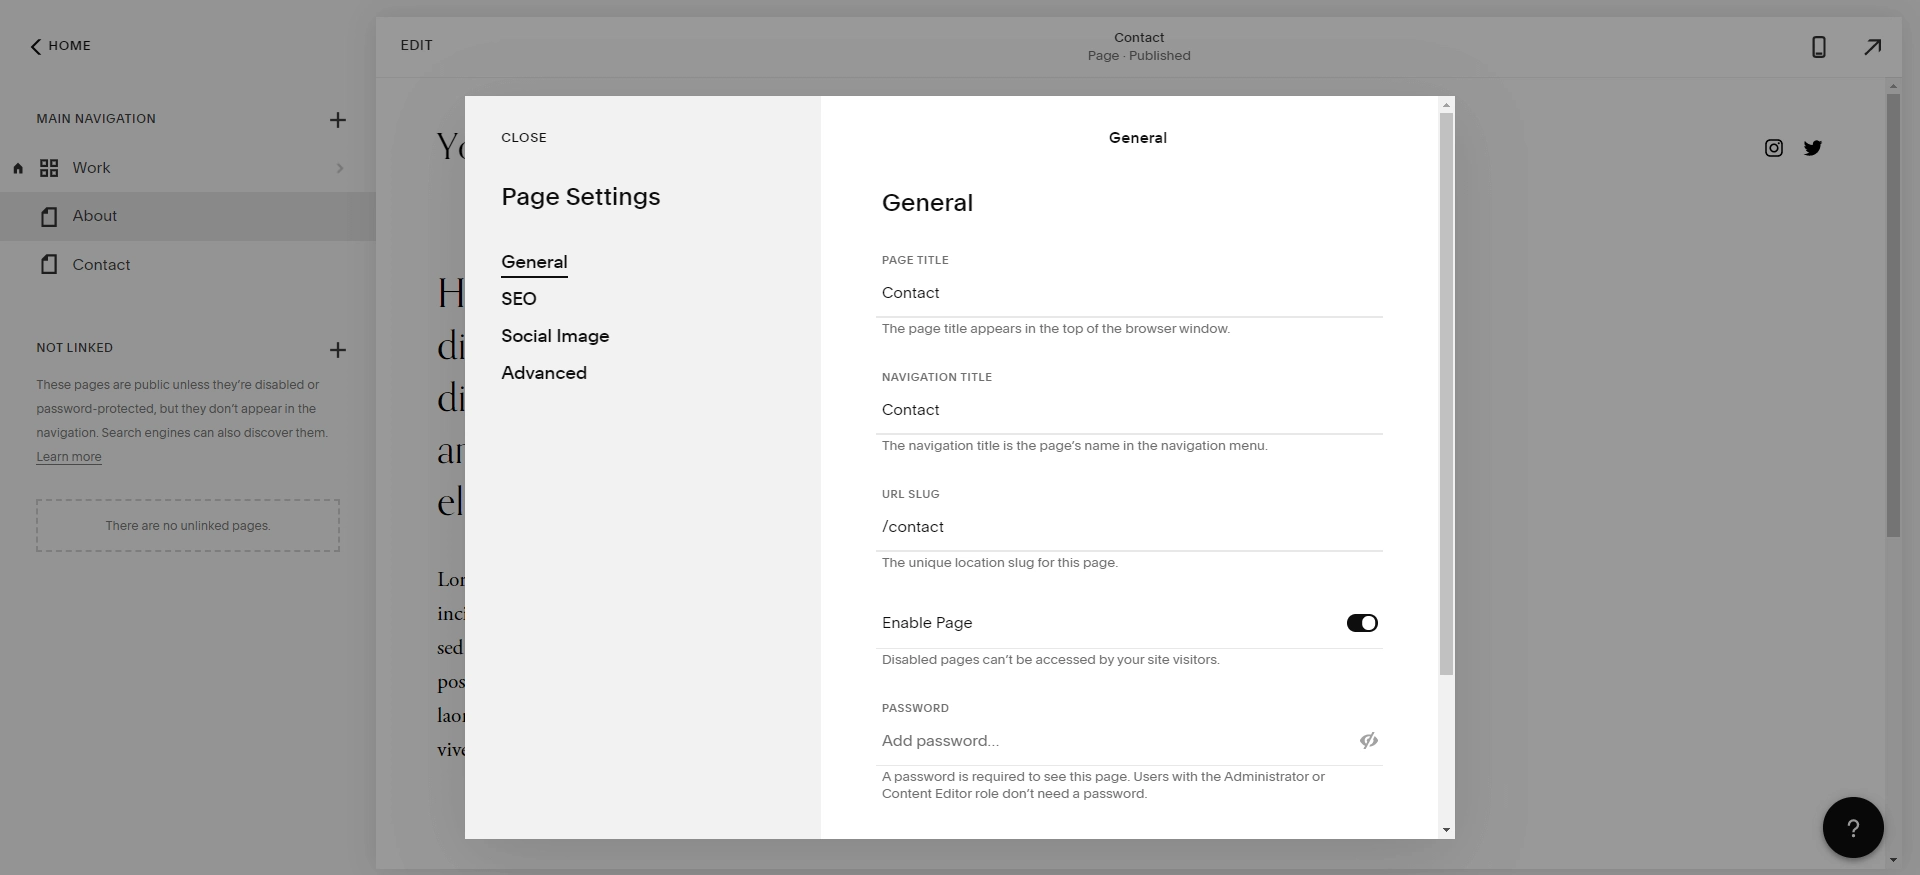Image resolution: width=1920 pixels, height=875 pixels.
Task: Click the Page Title input field
Action: point(1129,293)
